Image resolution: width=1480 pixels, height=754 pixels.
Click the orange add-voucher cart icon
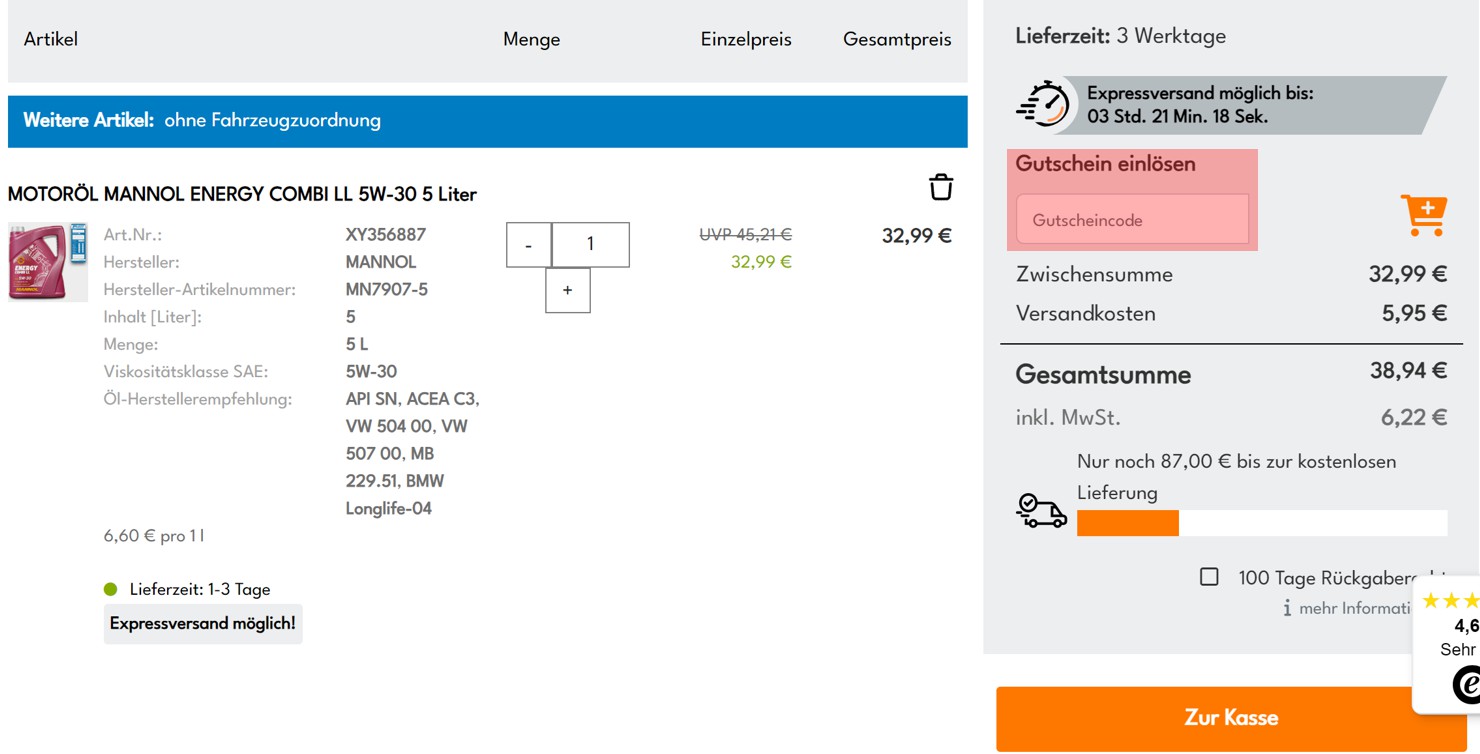[x=1423, y=215]
